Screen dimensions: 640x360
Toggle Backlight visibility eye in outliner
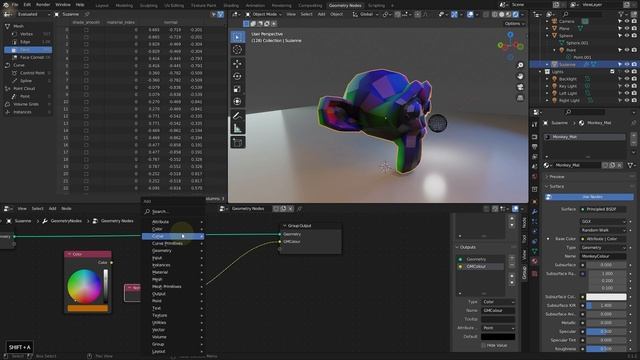pyautogui.click(x=627, y=79)
